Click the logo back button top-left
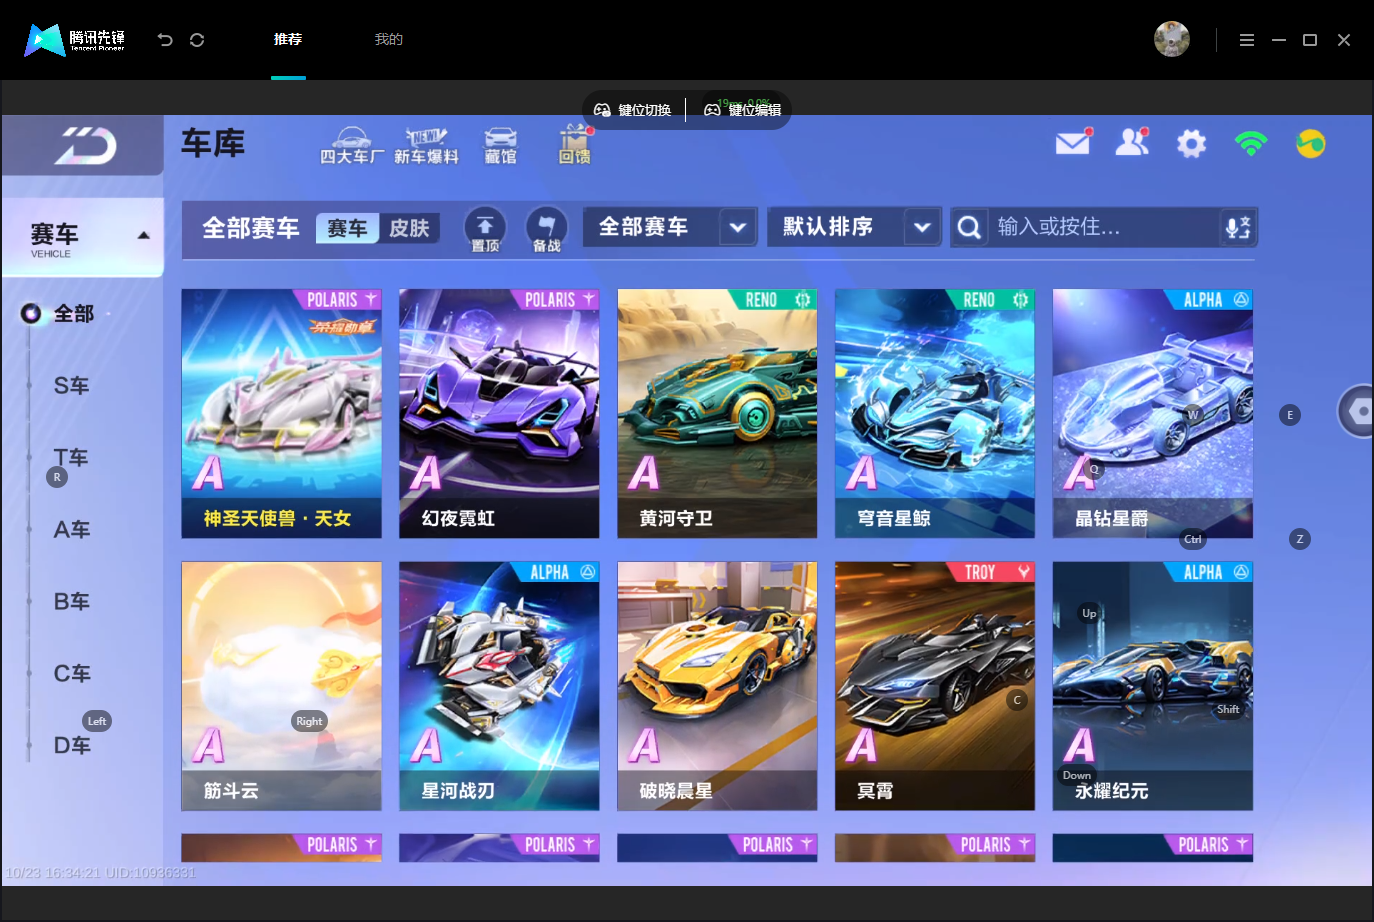 point(84,146)
